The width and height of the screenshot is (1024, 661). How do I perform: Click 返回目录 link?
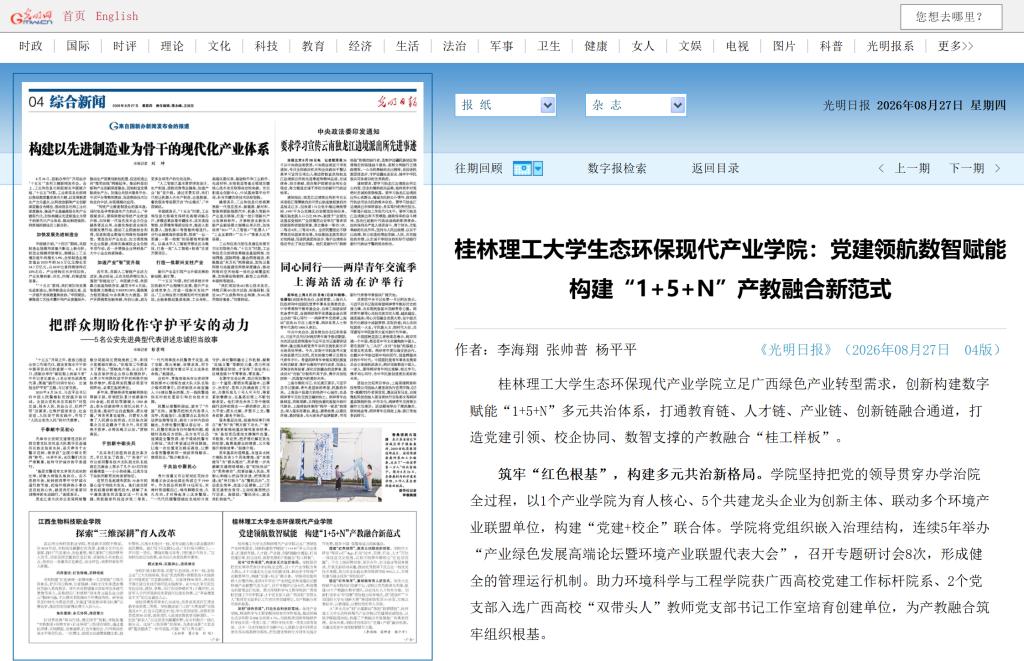click(x=716, y=169)
